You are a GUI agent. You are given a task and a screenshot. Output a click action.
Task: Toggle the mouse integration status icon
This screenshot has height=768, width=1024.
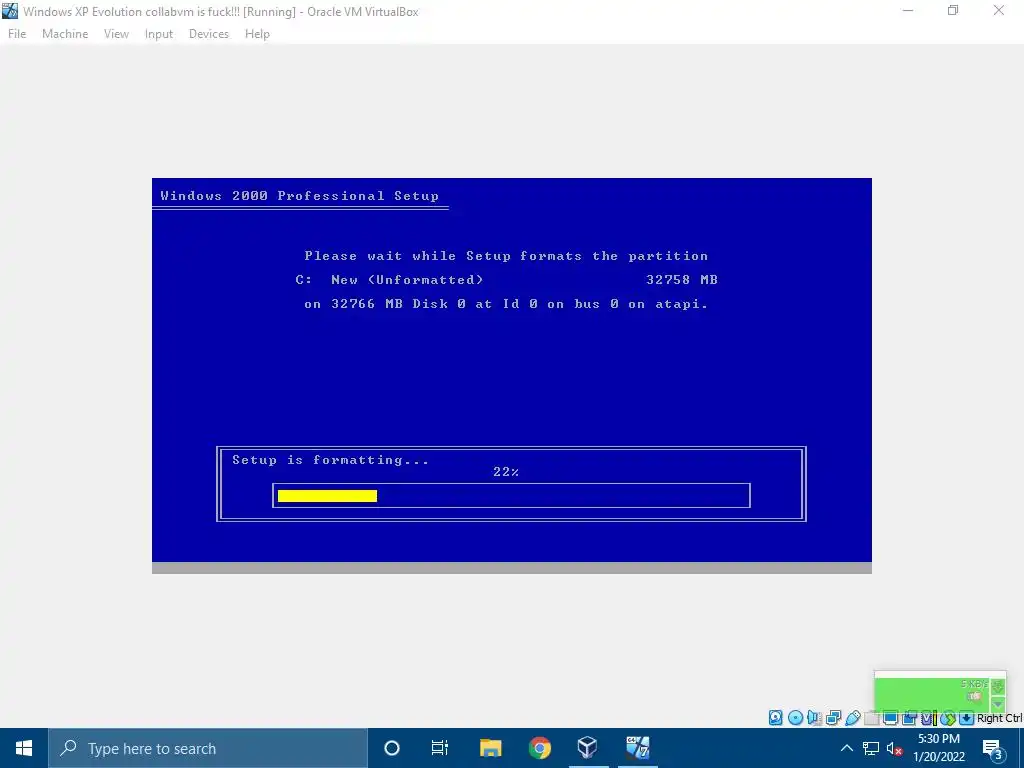tap(948, 718)
